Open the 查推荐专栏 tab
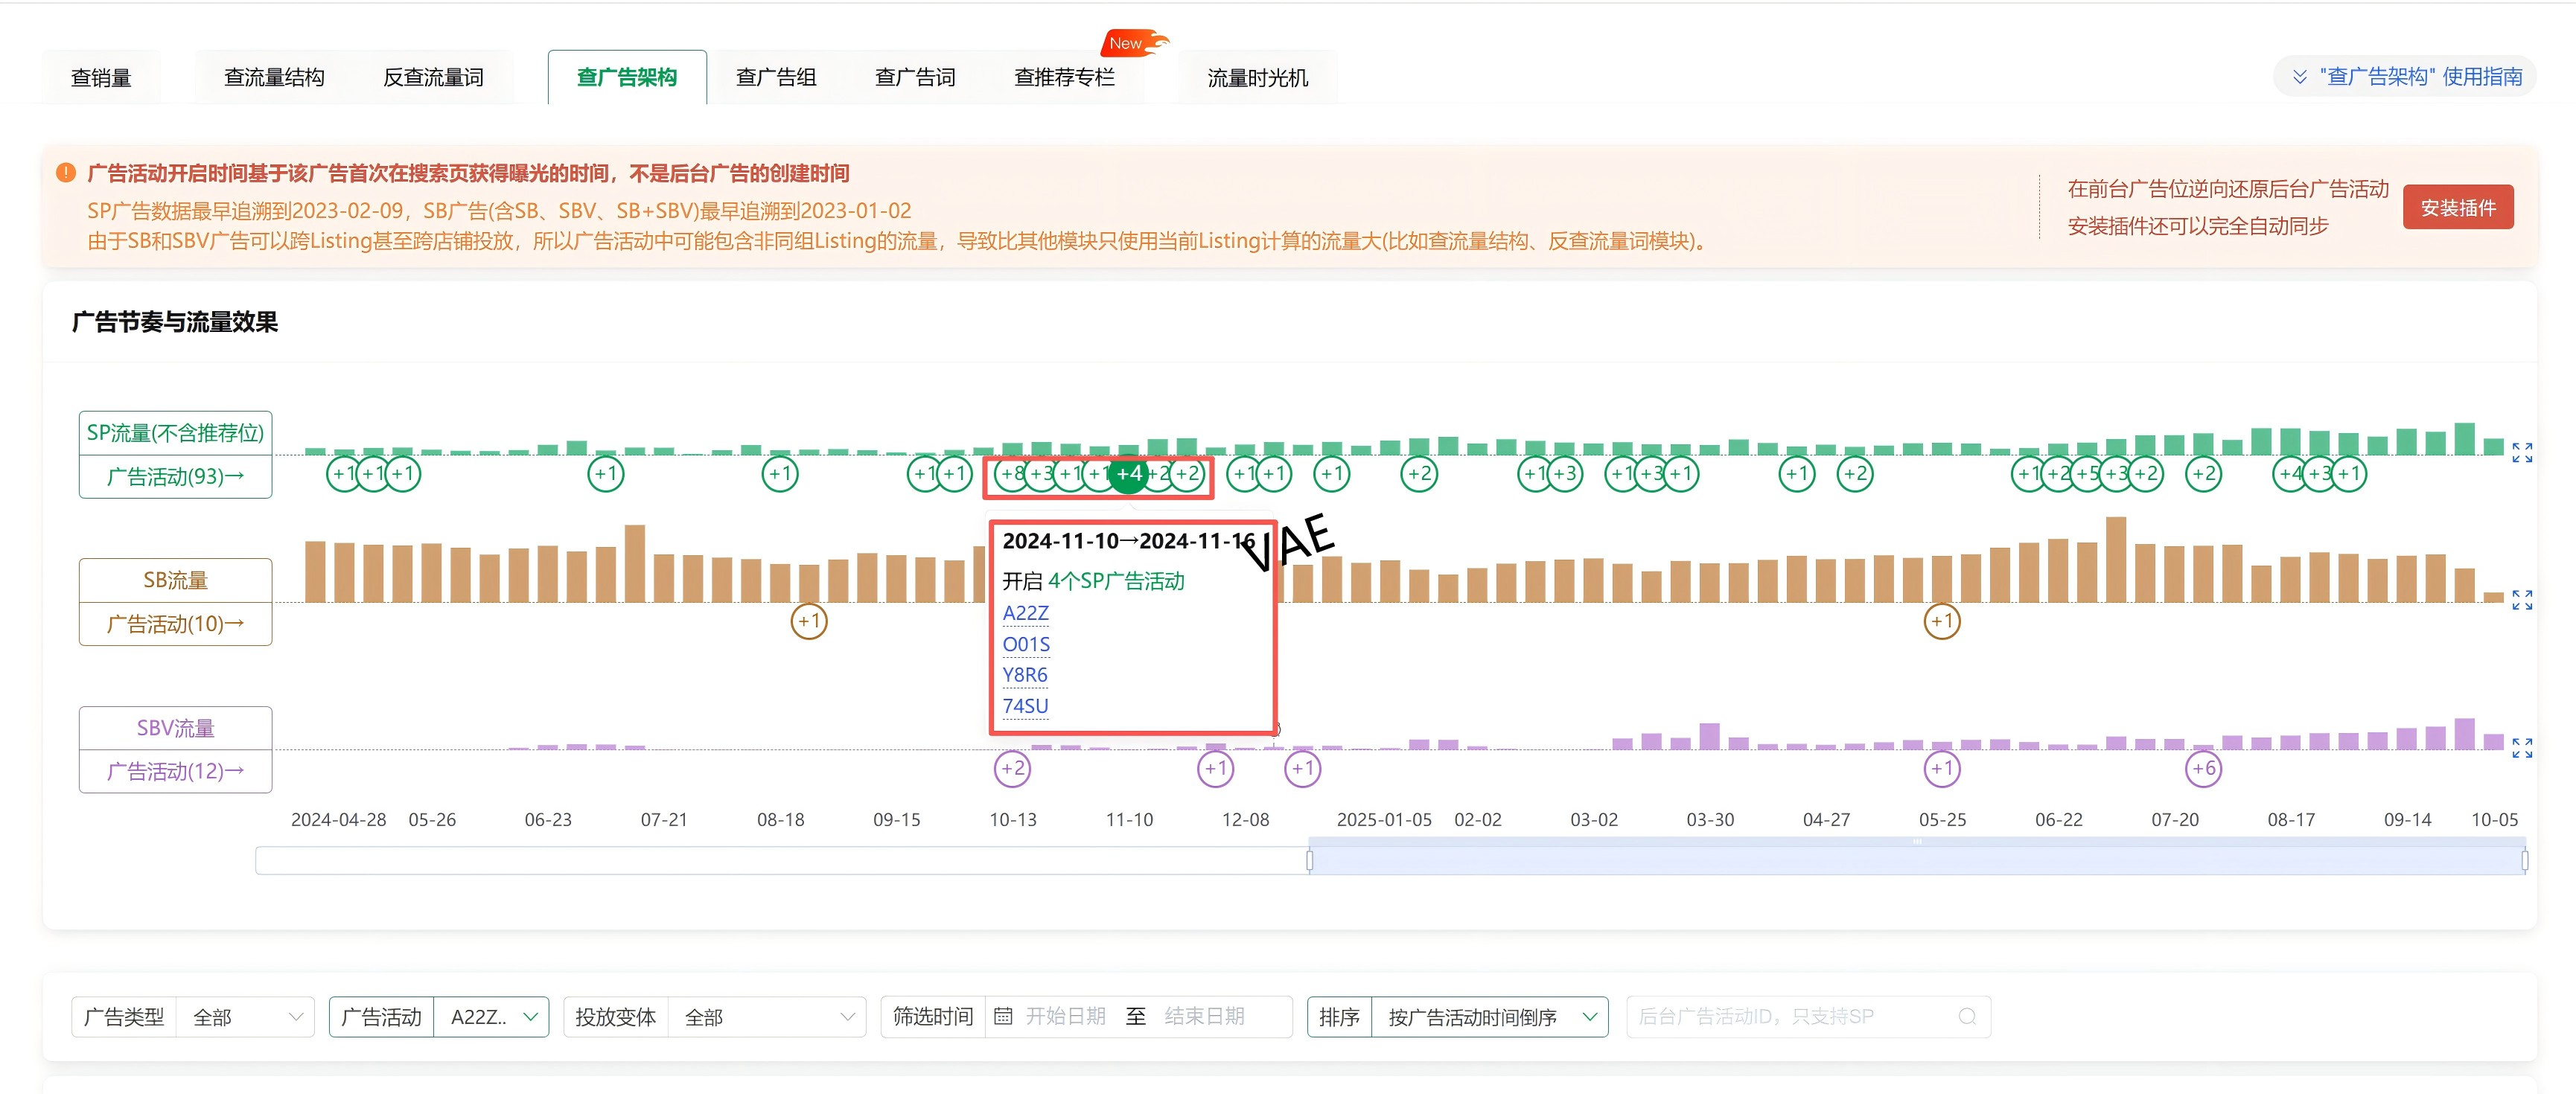Image resolution: width=2576 pixels, height=1094 pixels. (x=1064, y=77)
